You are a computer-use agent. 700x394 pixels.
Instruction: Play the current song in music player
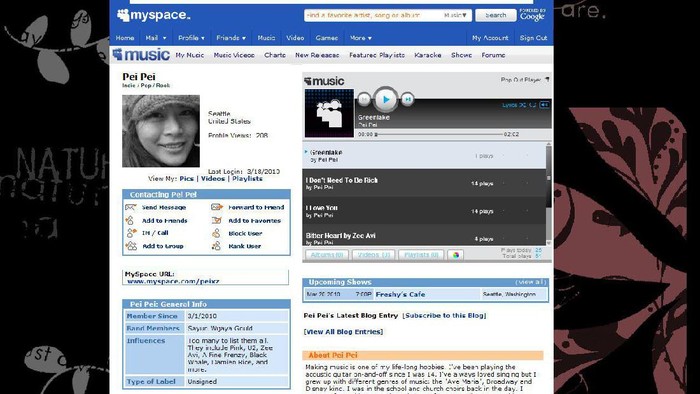click(x=385, y=99)
